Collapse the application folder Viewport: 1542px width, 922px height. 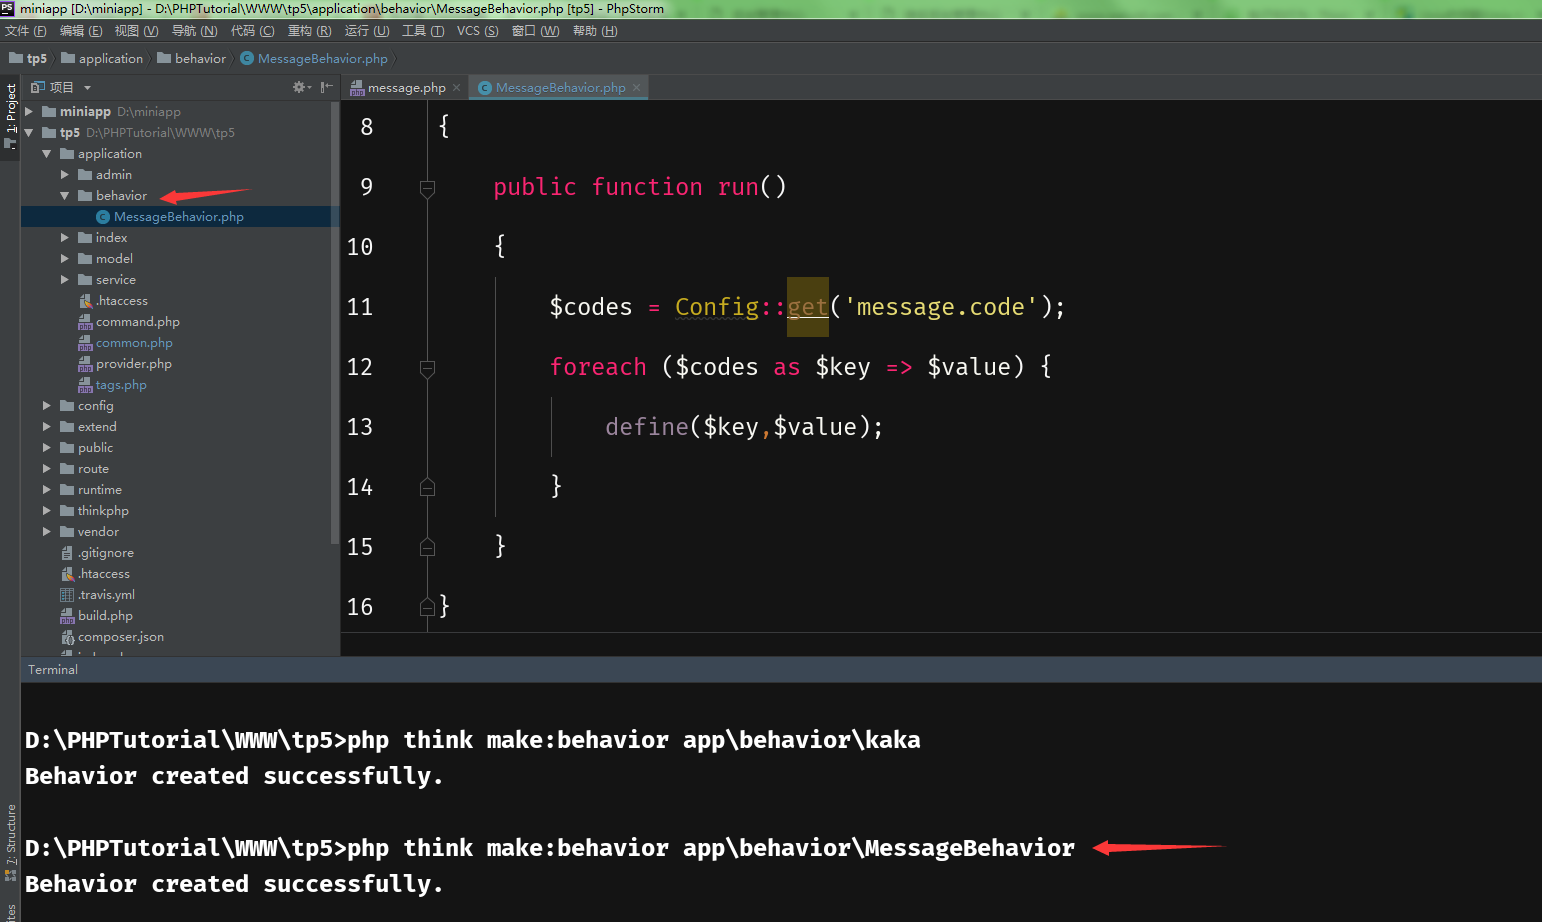[47, 153]
